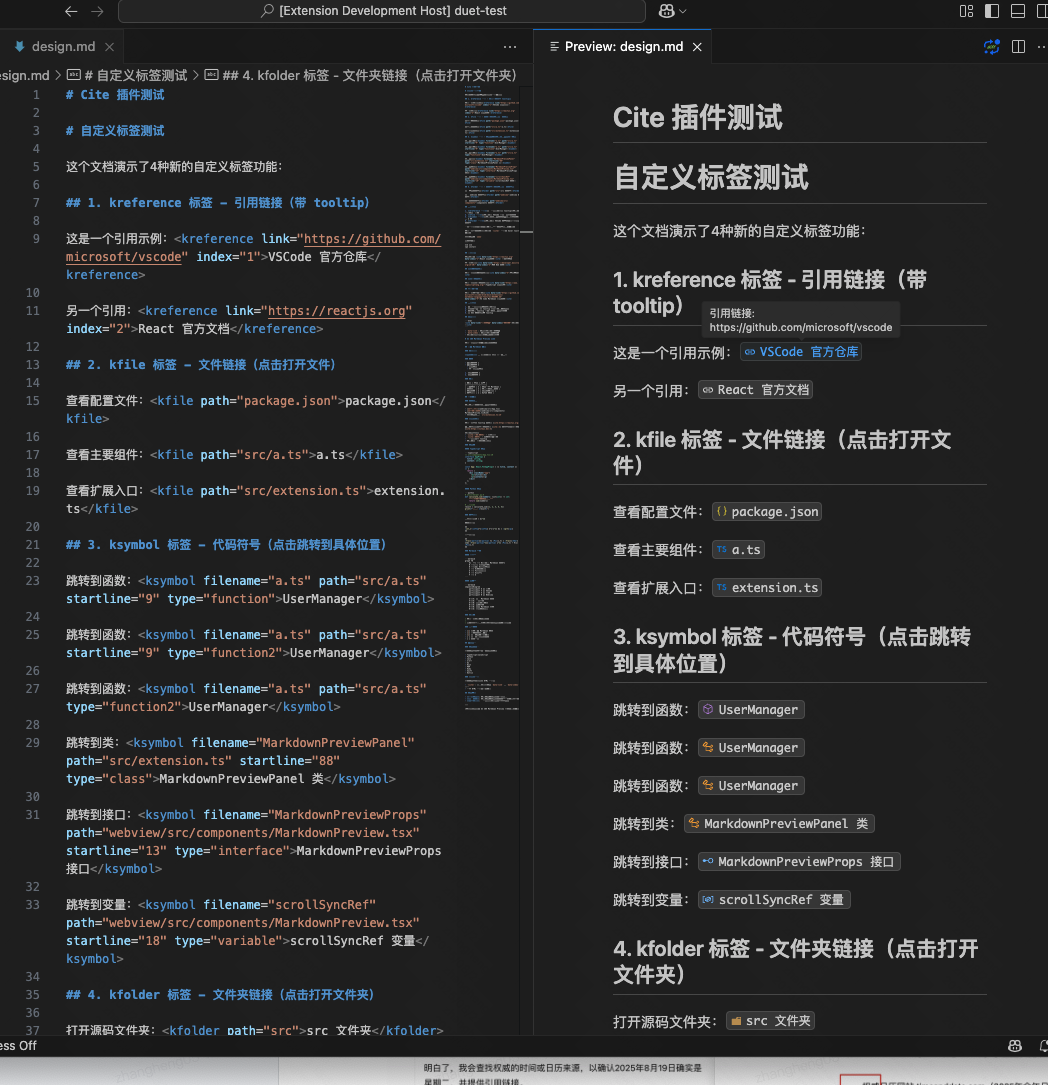The image size is (1048, 1085).
Task: Click the code minimap in the editor
Action: [x=492, y=398]
